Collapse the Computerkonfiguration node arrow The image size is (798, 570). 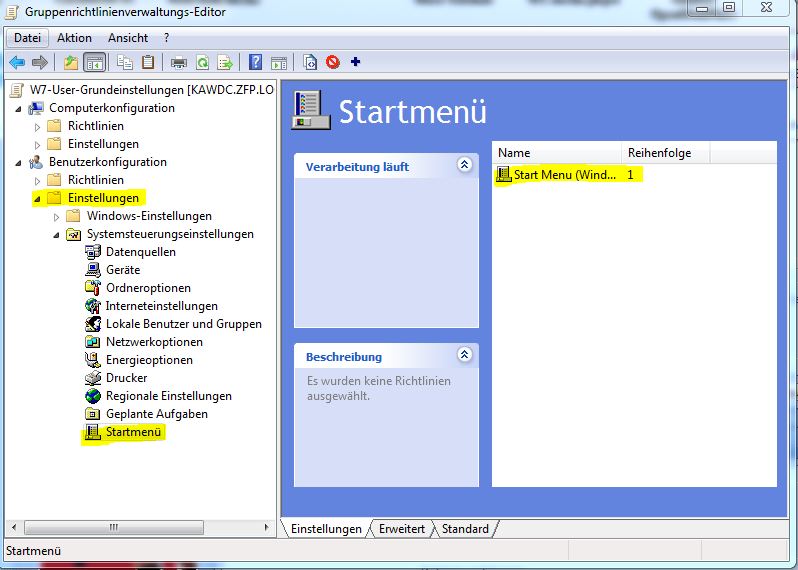tap(18, 109)
